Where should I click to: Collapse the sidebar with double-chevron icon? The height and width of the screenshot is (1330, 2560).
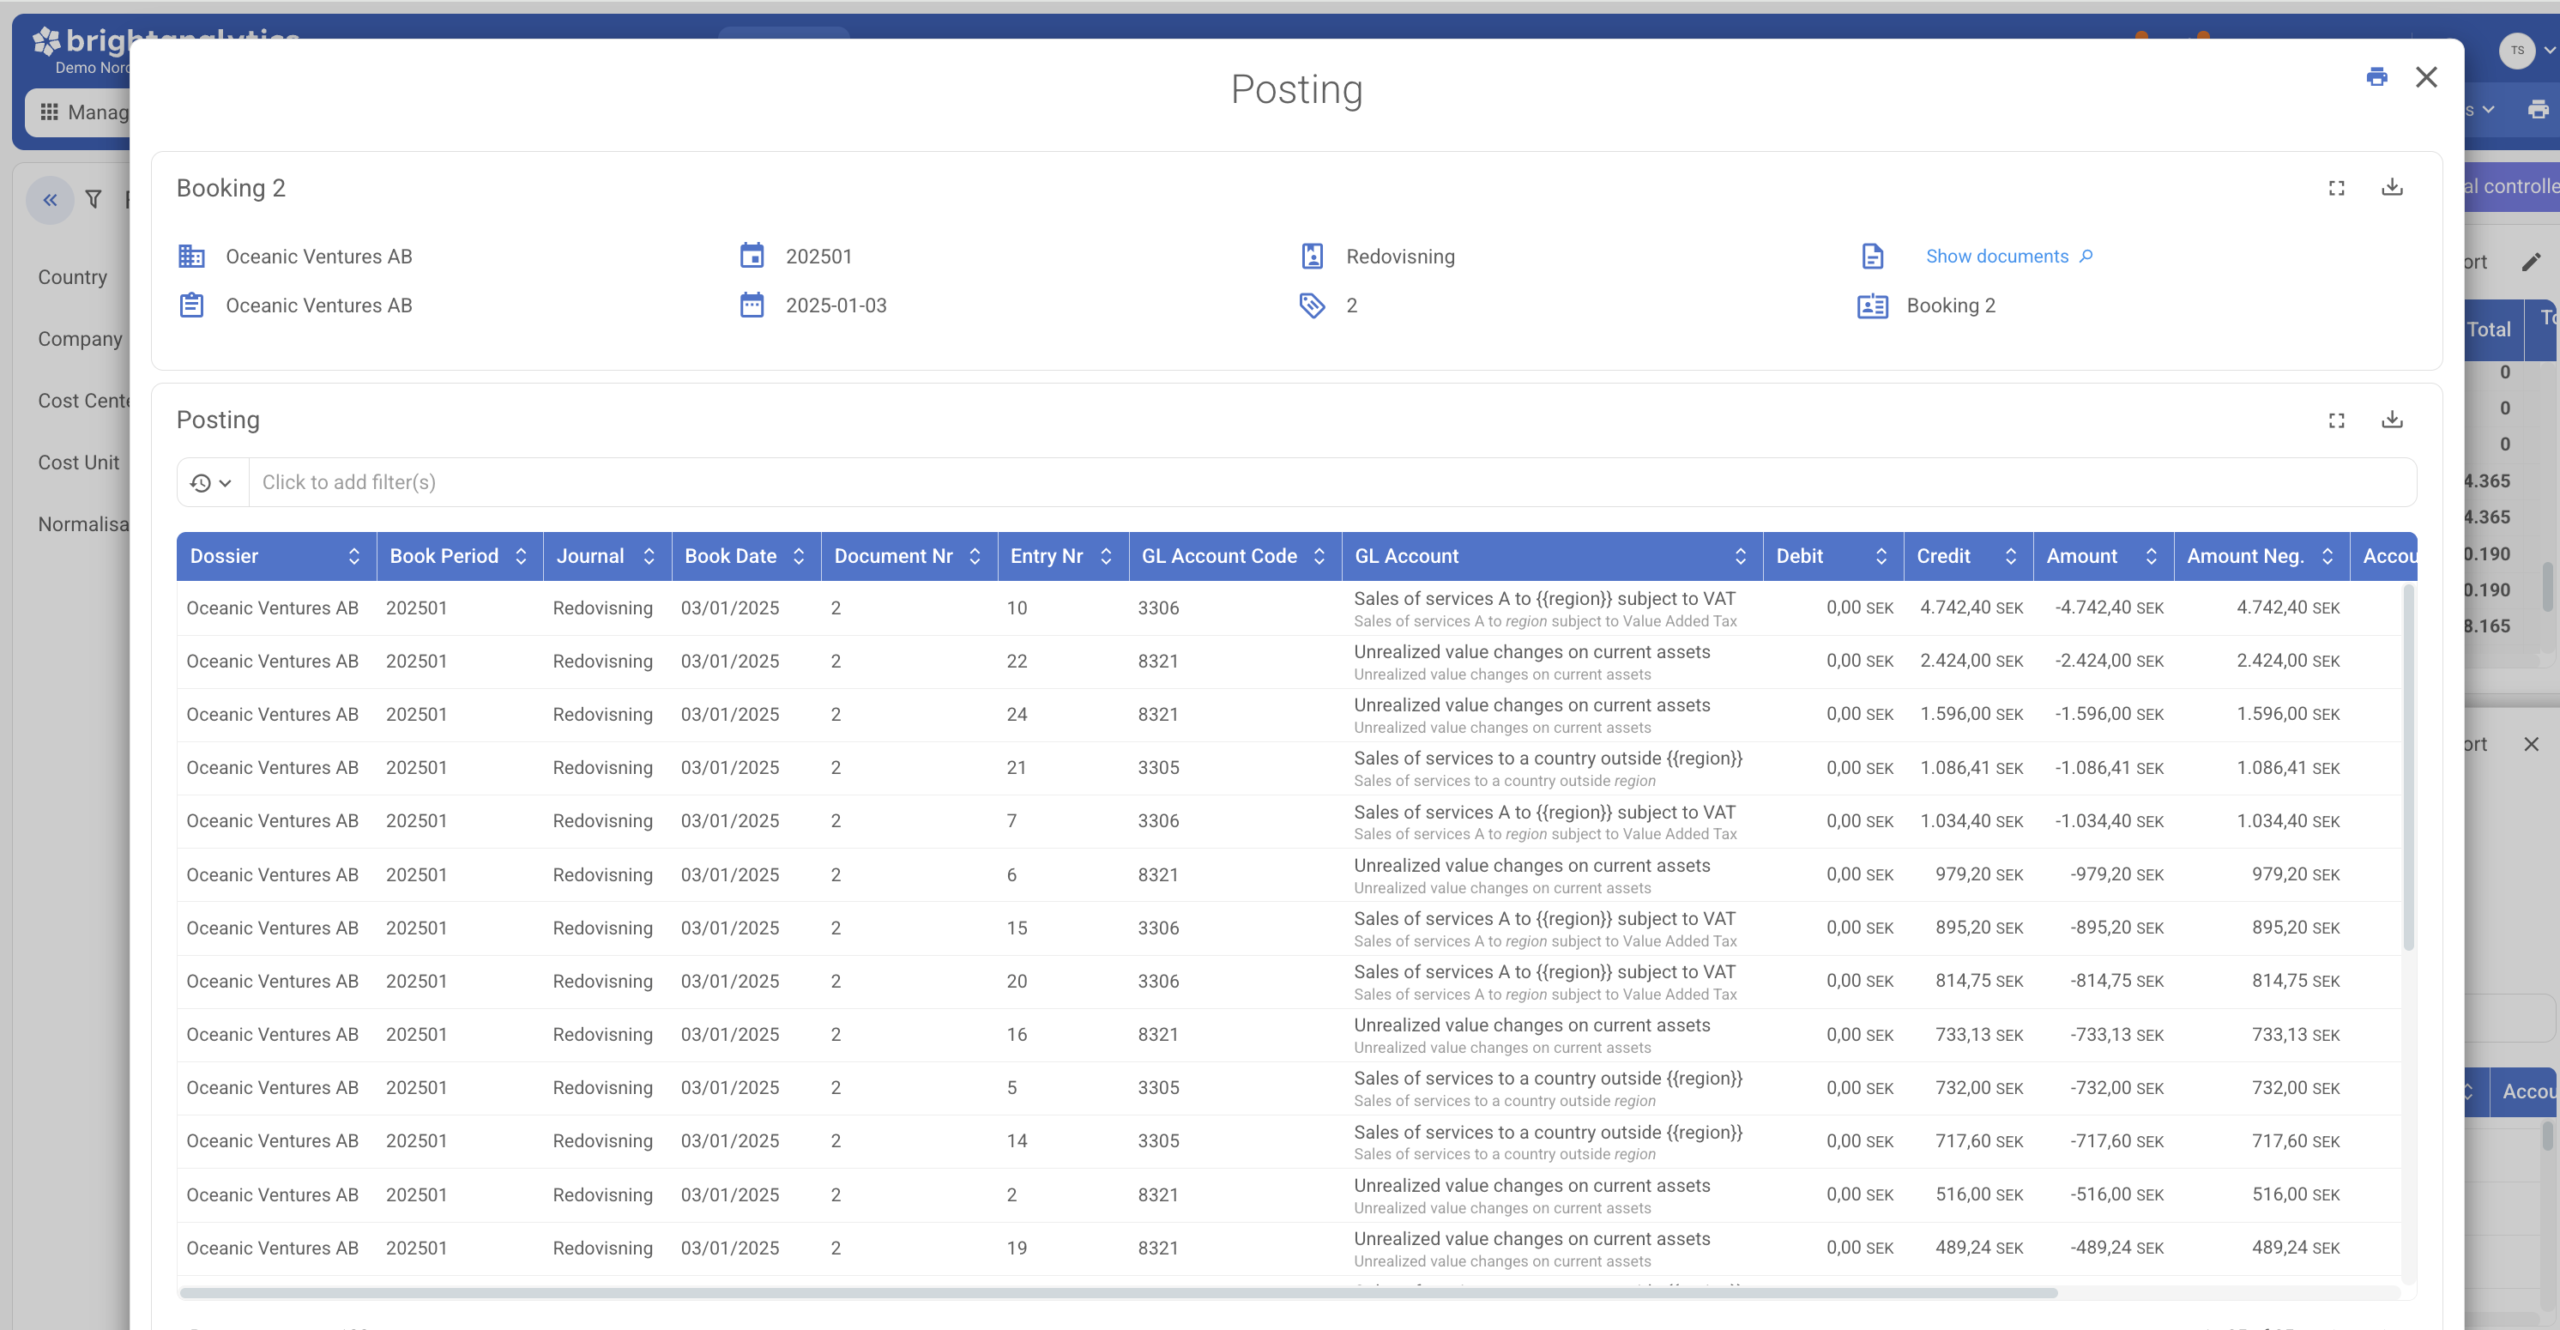click(50, 200)
